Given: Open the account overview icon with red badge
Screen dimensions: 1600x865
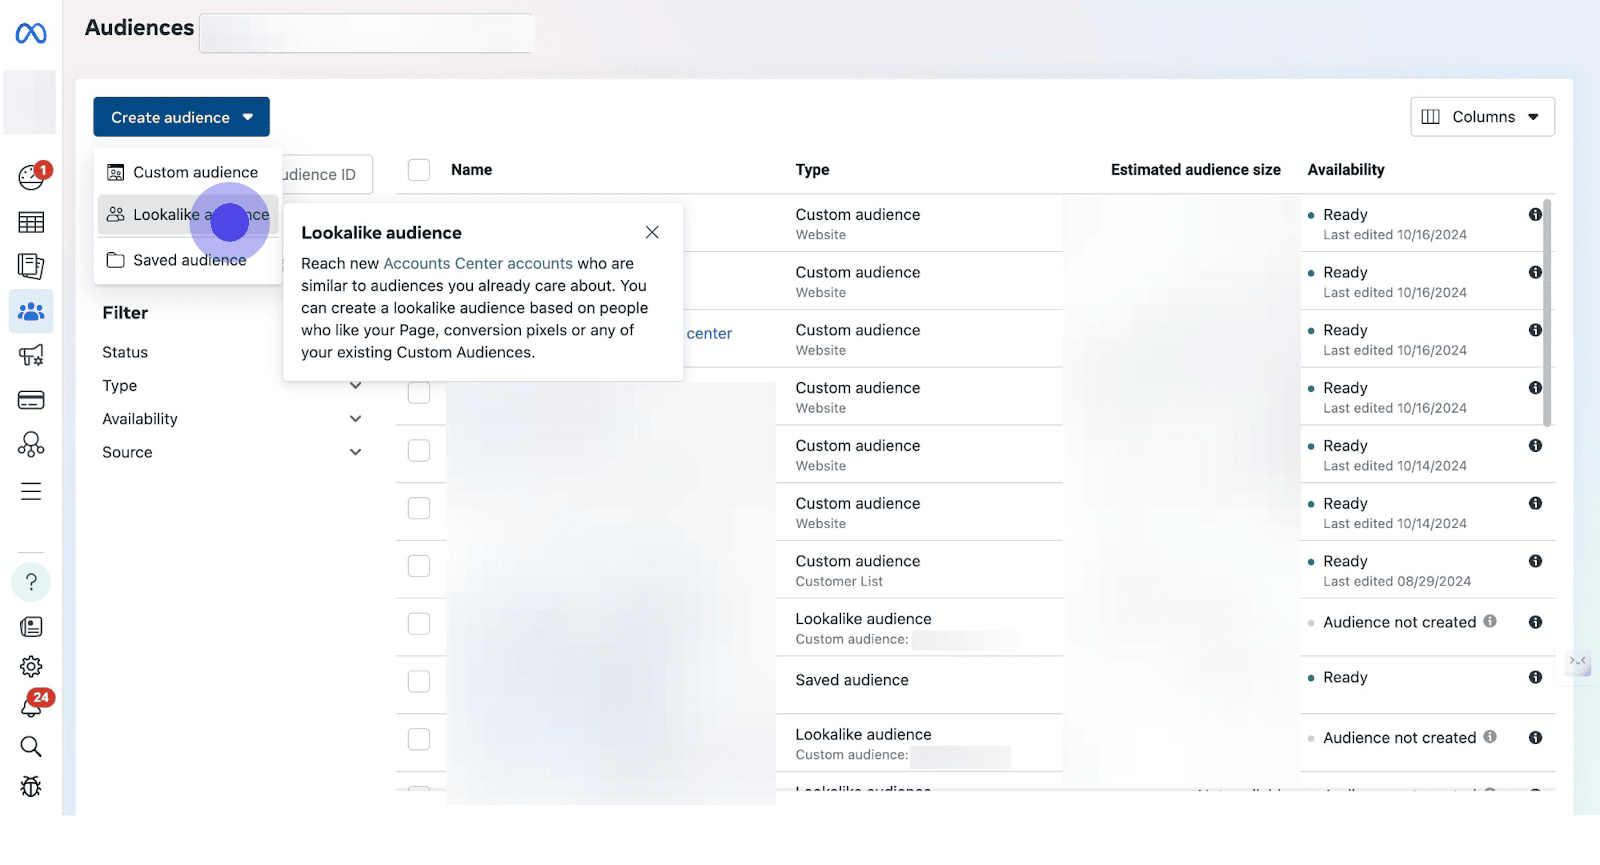Looking at the screenshot, I should click(x=31, y=177).
